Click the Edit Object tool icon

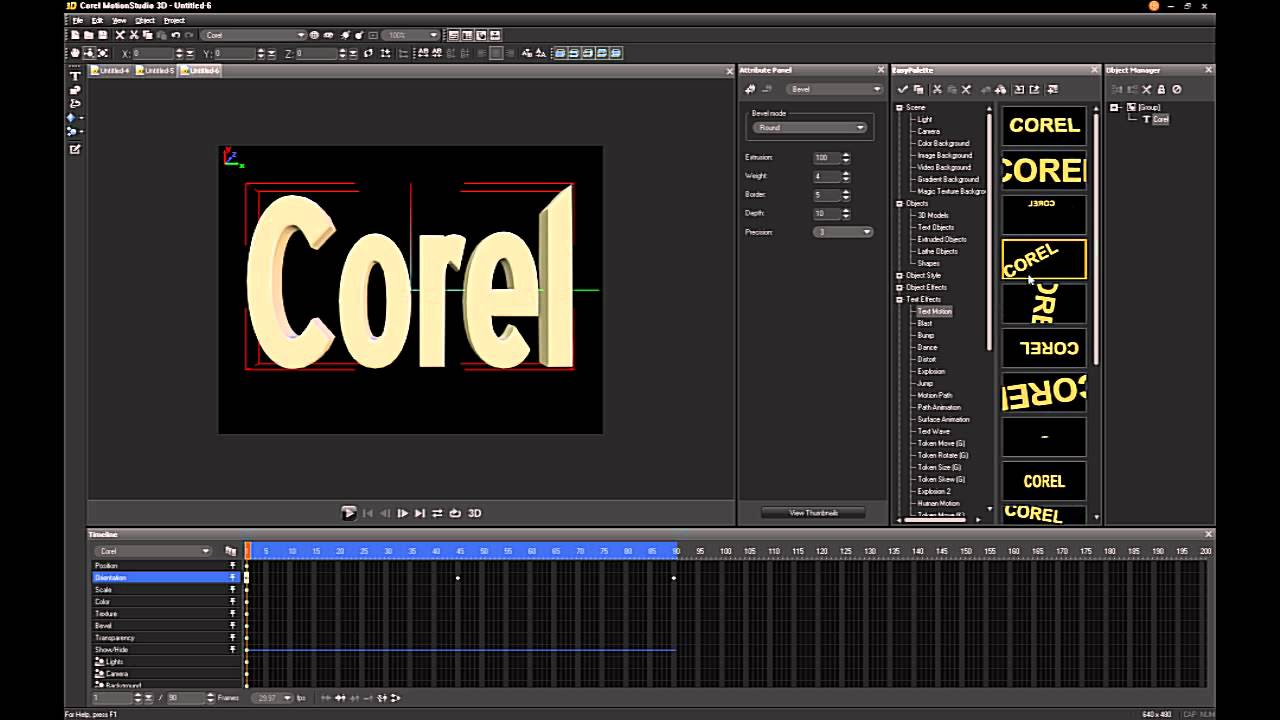point(75,149)
